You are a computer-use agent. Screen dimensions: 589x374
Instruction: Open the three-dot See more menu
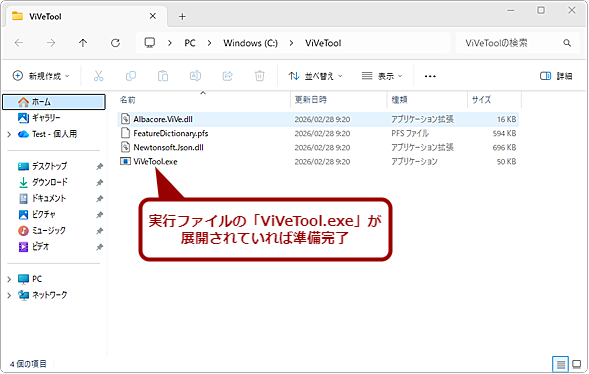(430, 76)
